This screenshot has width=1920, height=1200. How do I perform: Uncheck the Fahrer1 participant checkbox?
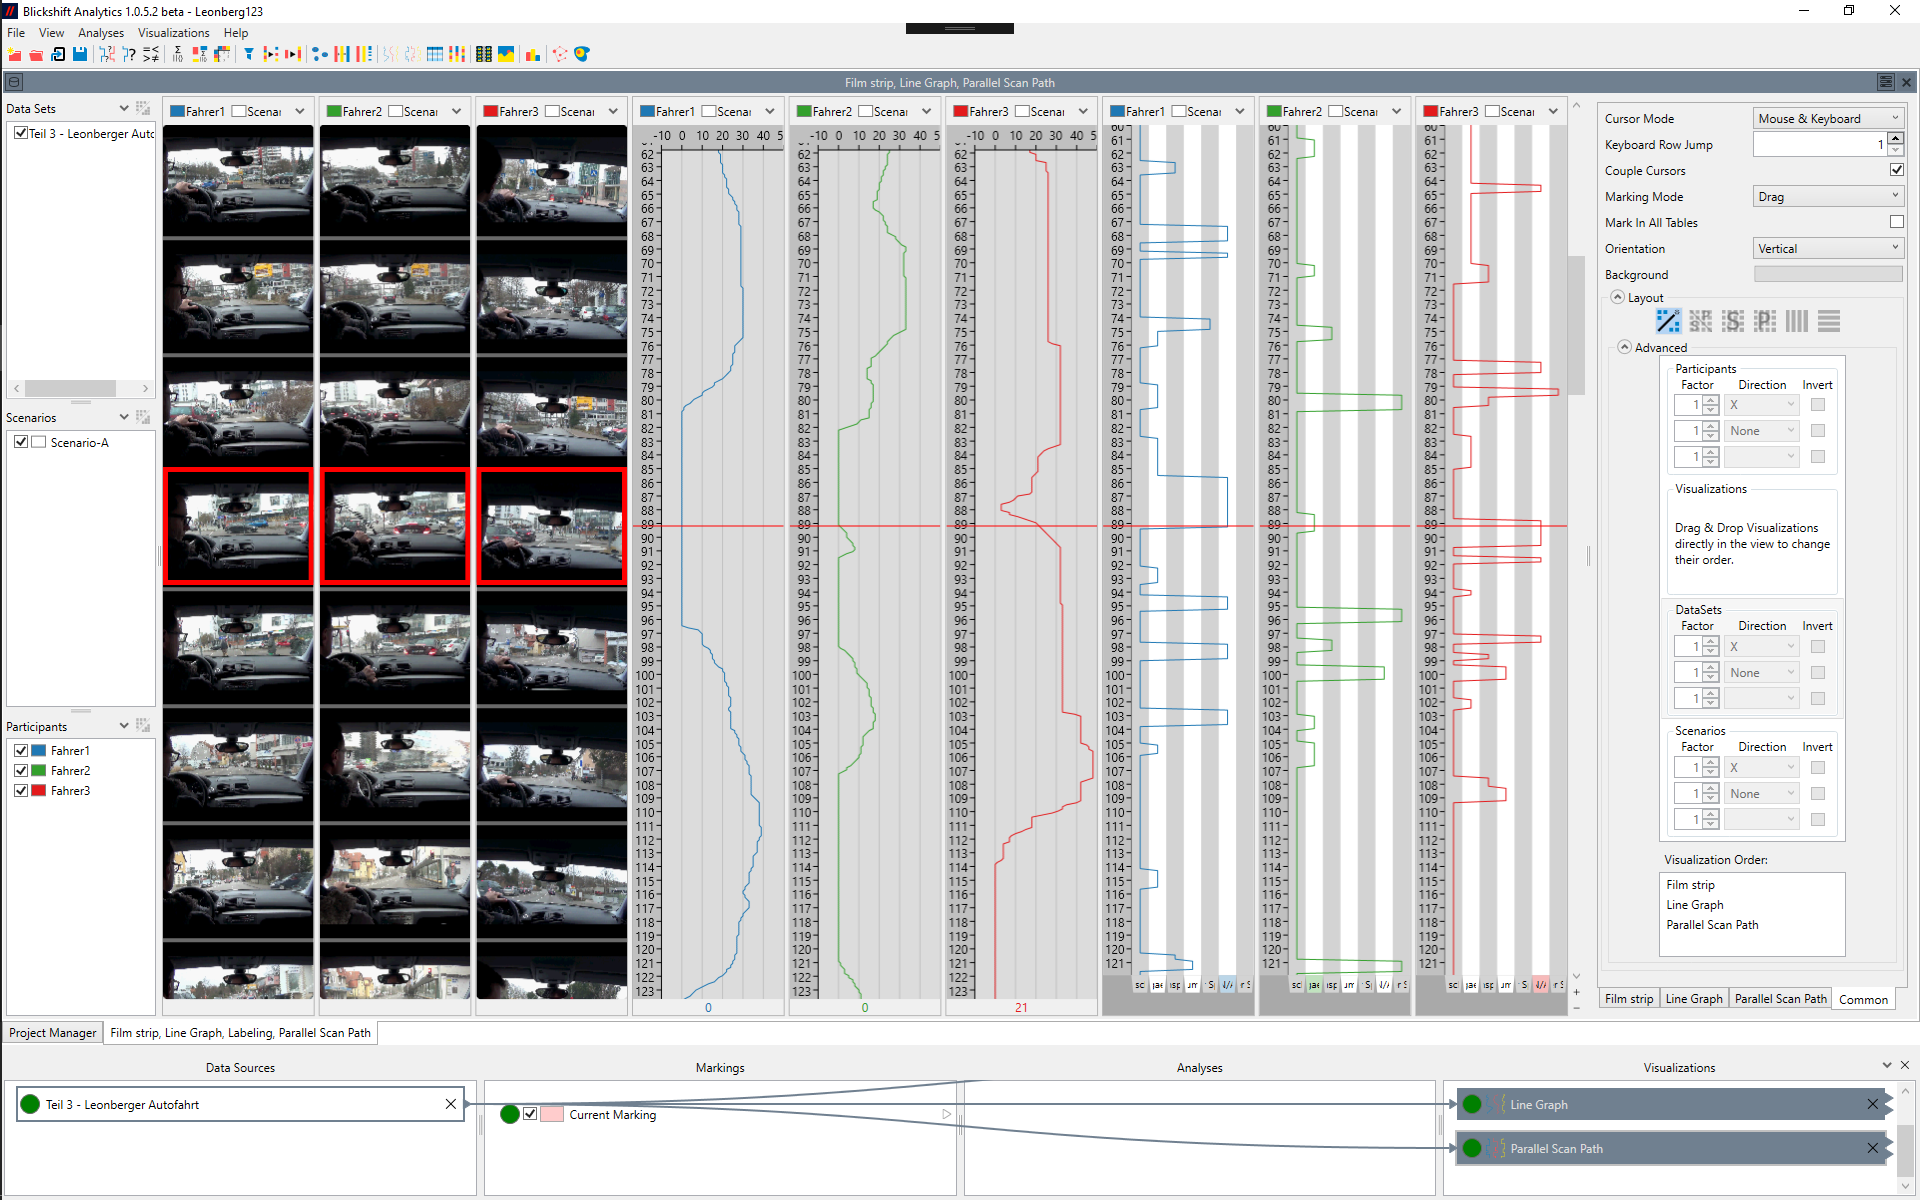(x=21, y=750)
